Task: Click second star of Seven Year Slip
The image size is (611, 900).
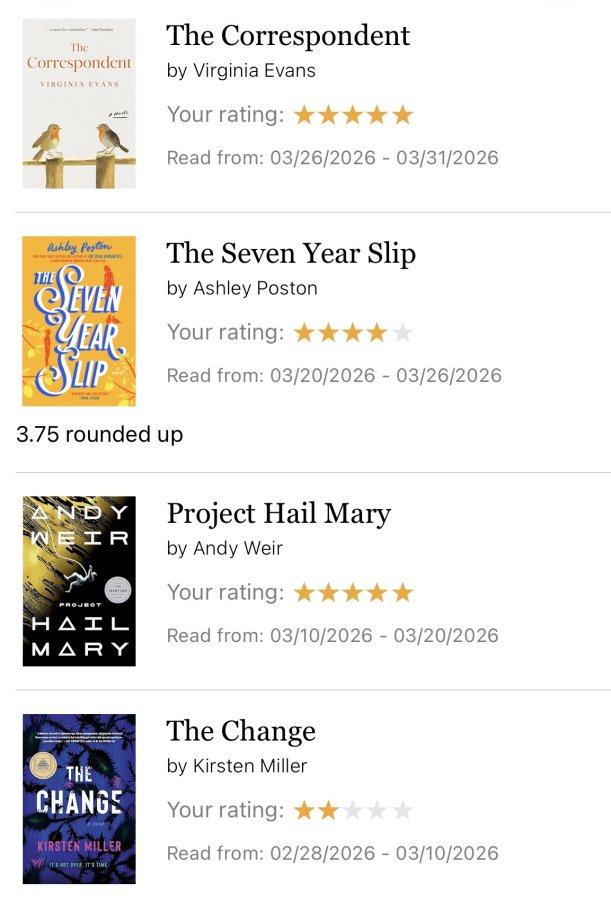Action: [x=328, y=332]
